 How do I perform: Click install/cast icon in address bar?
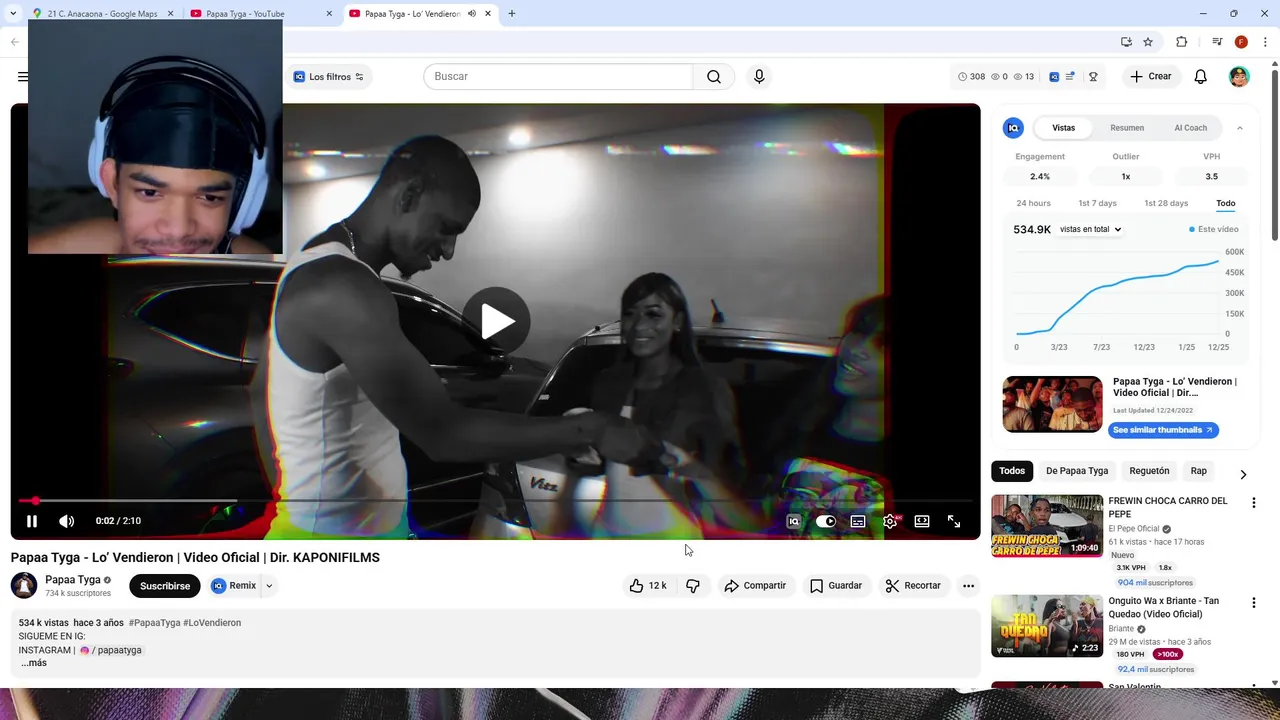(1126, 42)
